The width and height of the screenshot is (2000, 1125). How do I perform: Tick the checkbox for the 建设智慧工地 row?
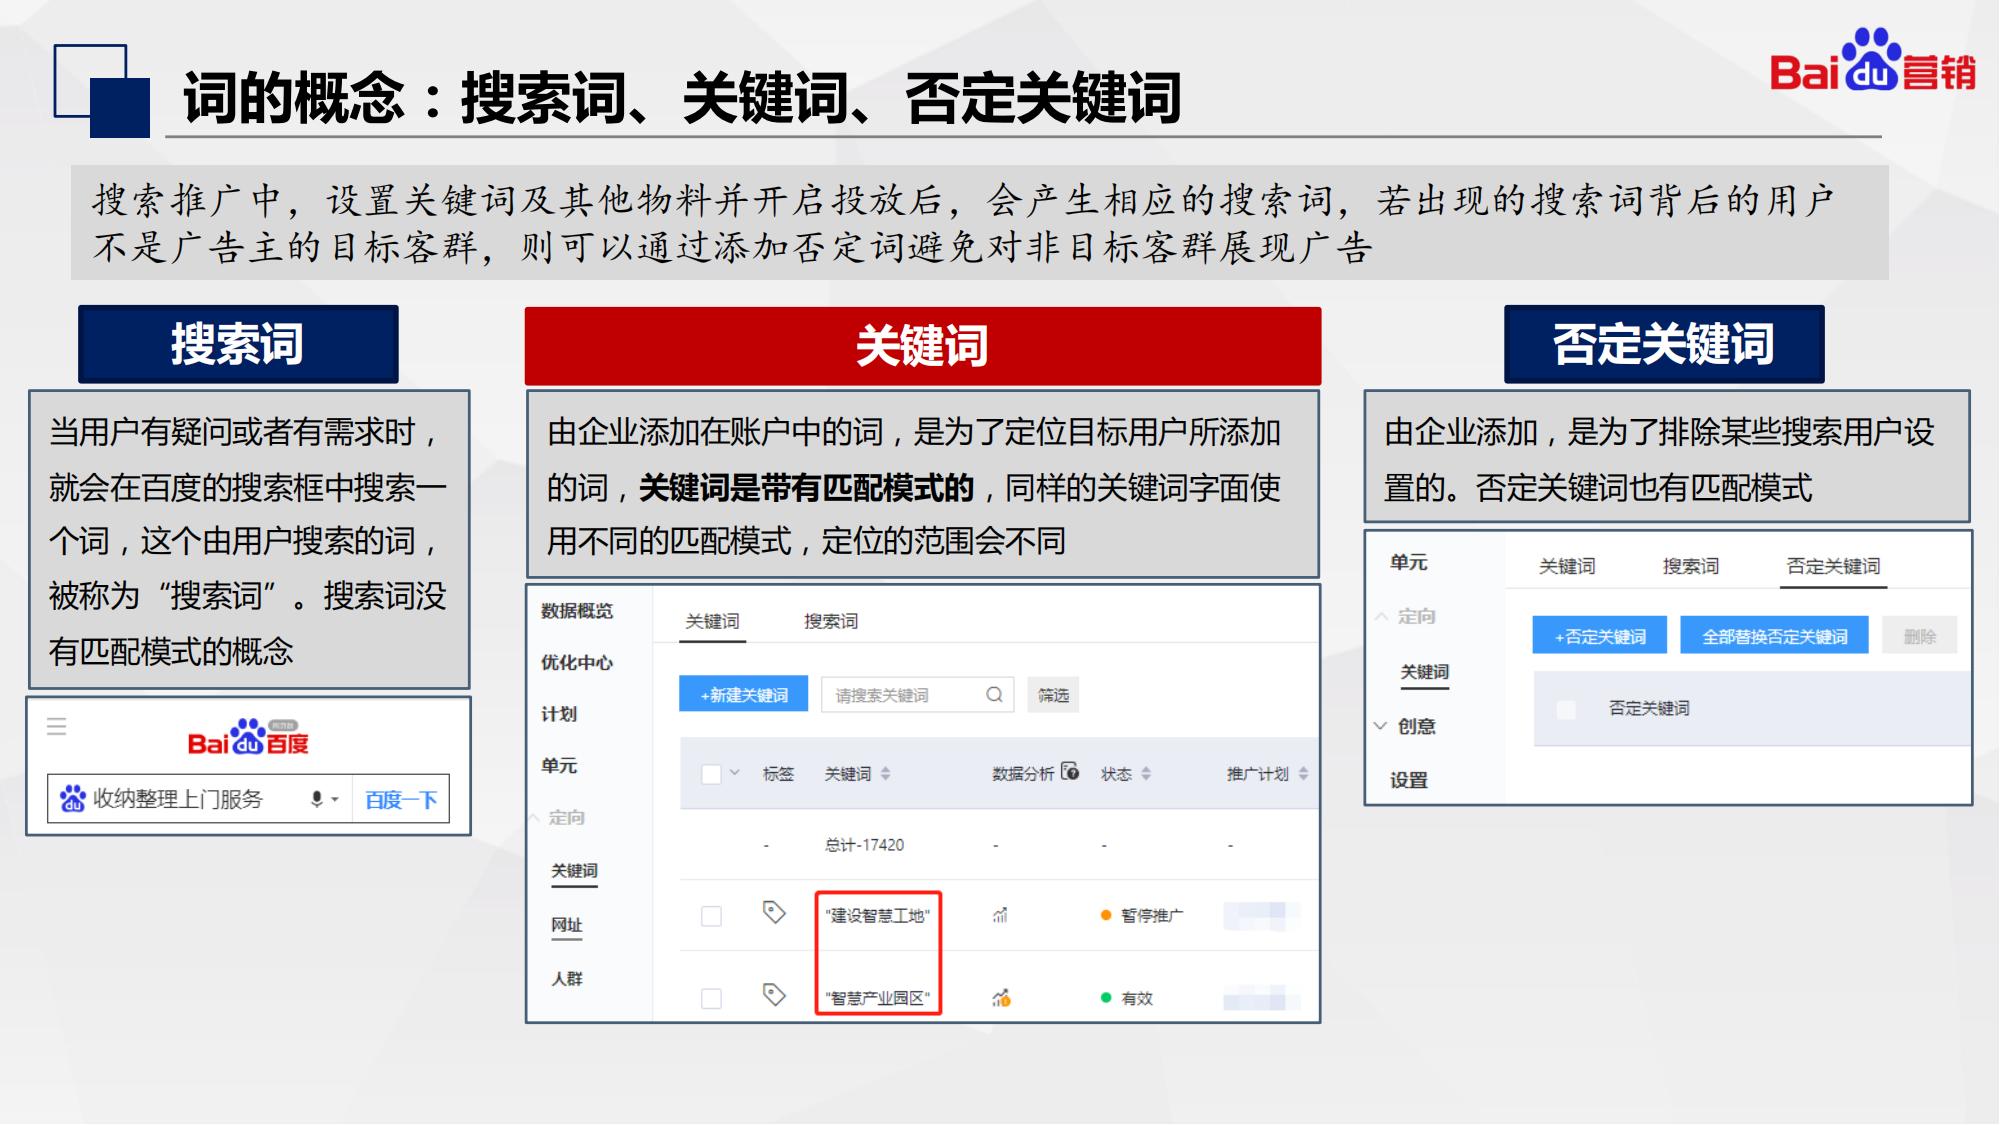(711, 916)
